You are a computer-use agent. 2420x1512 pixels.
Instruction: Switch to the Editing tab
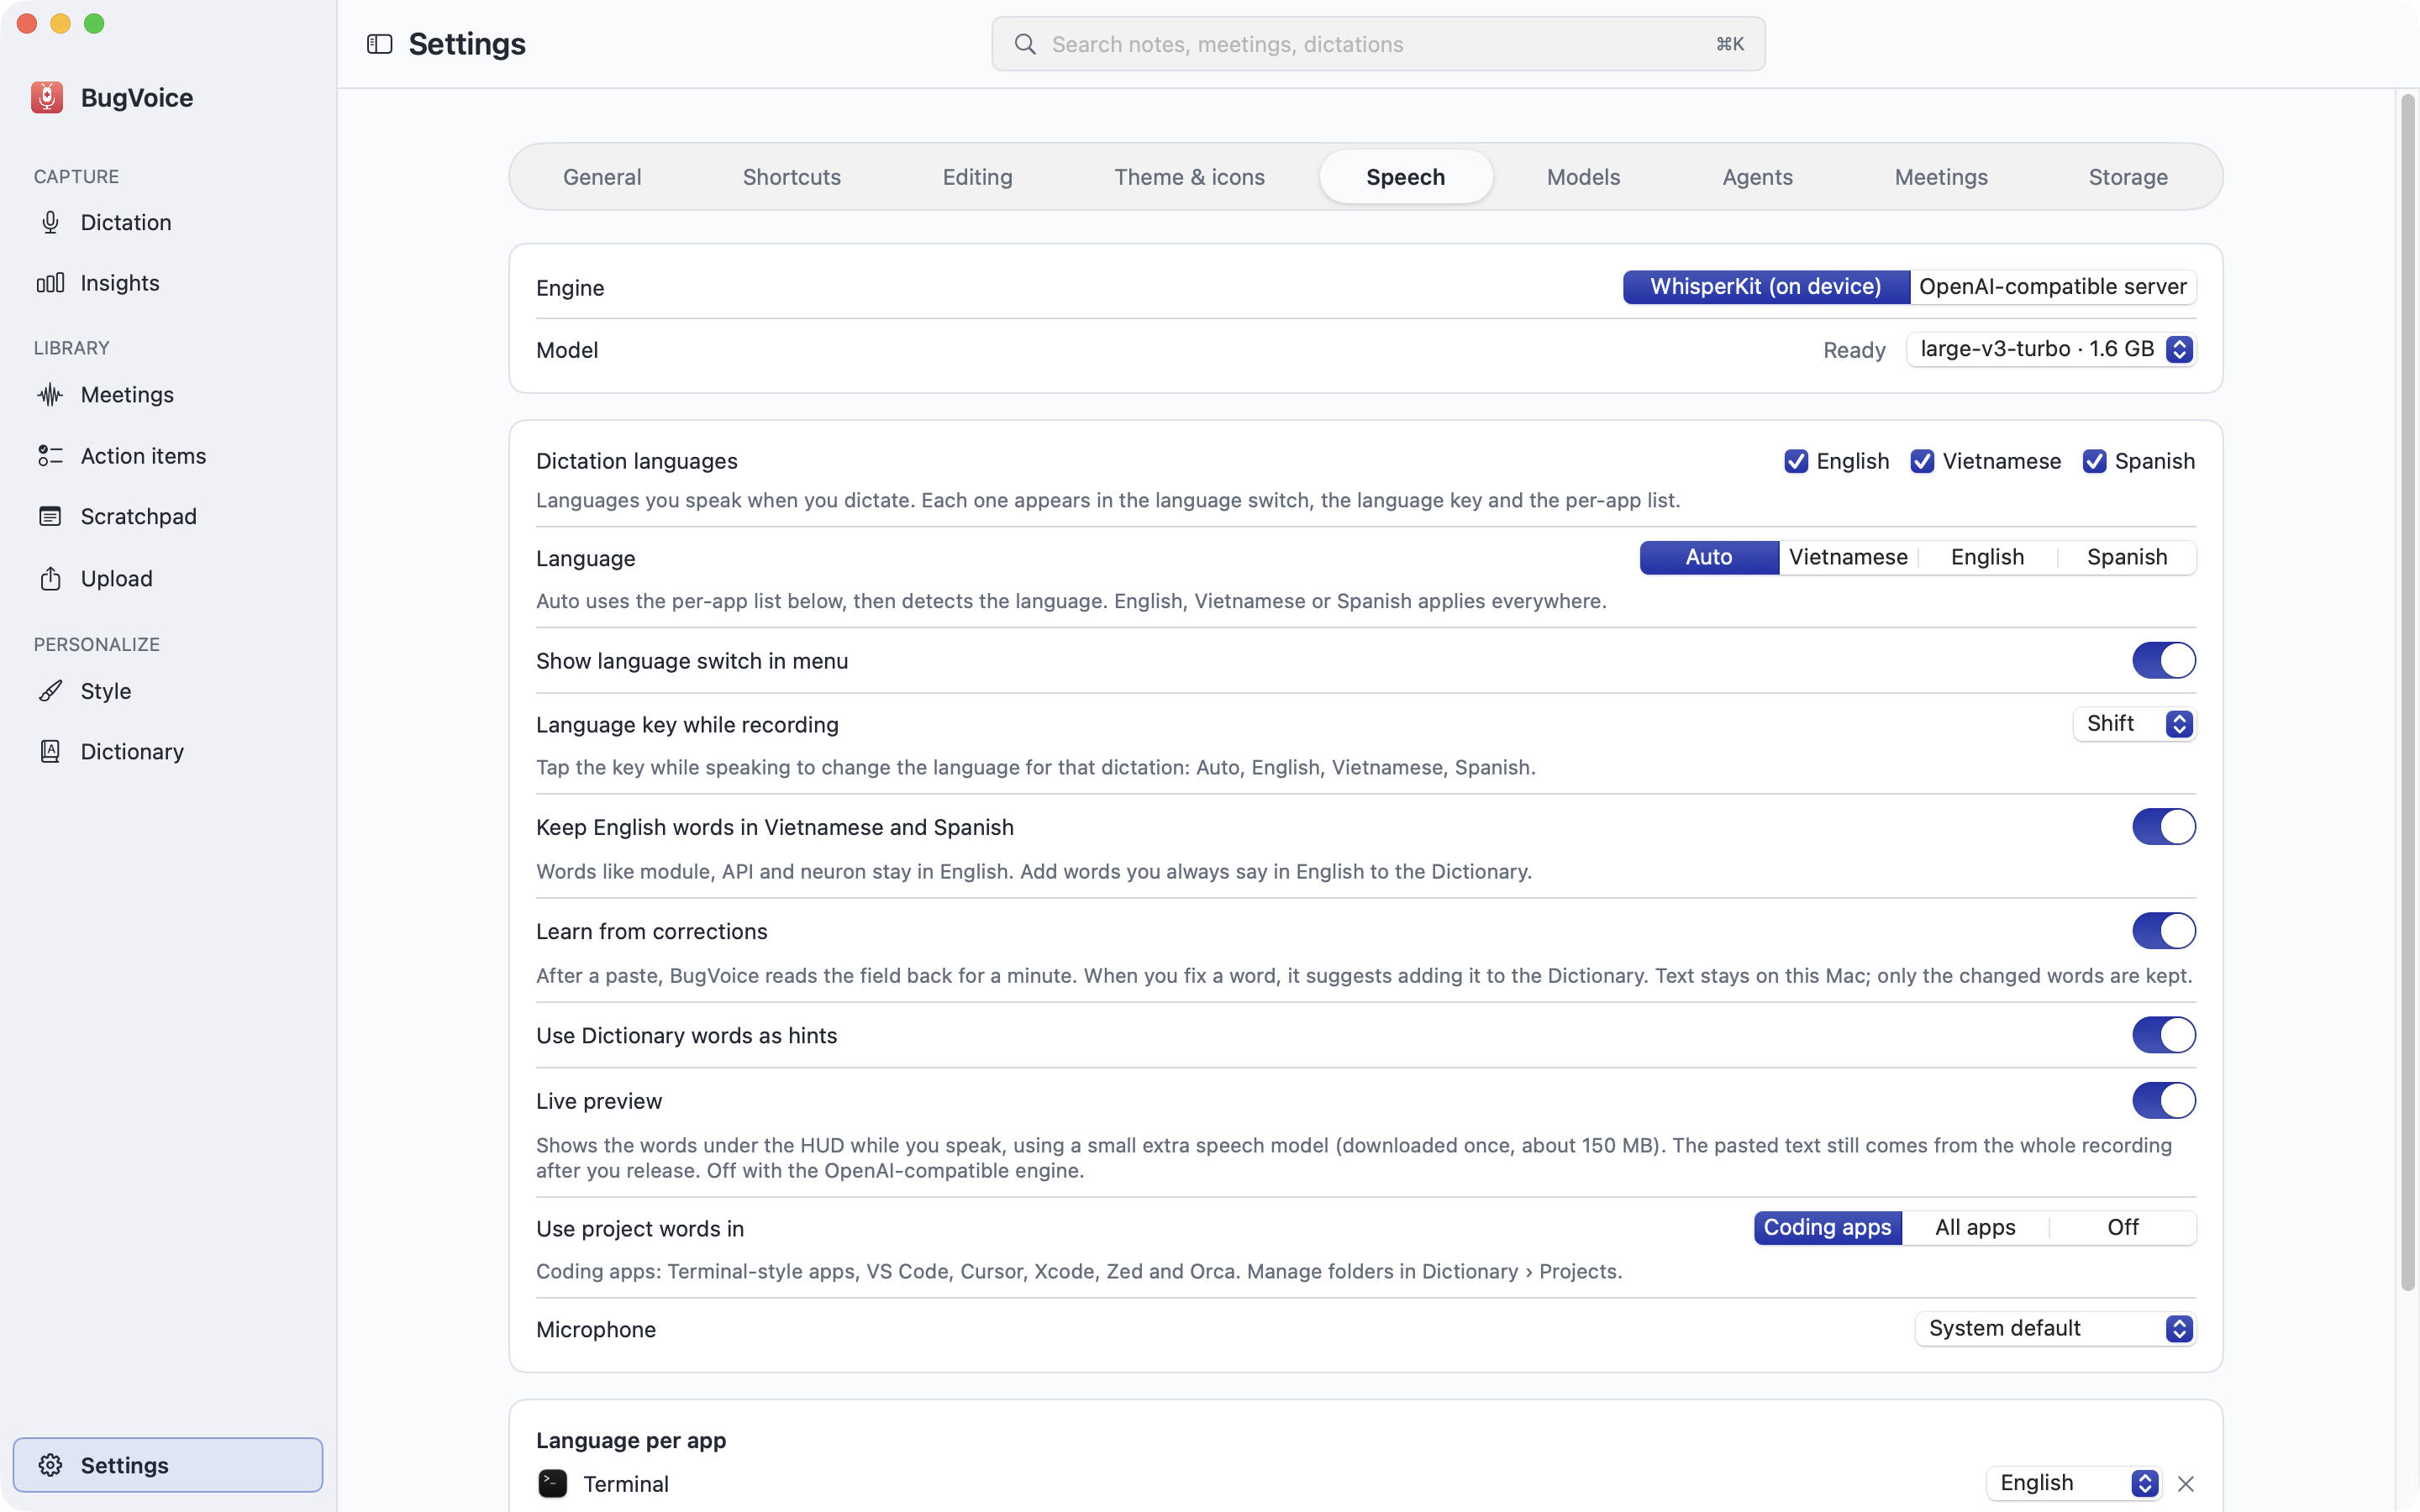point(977,177)
